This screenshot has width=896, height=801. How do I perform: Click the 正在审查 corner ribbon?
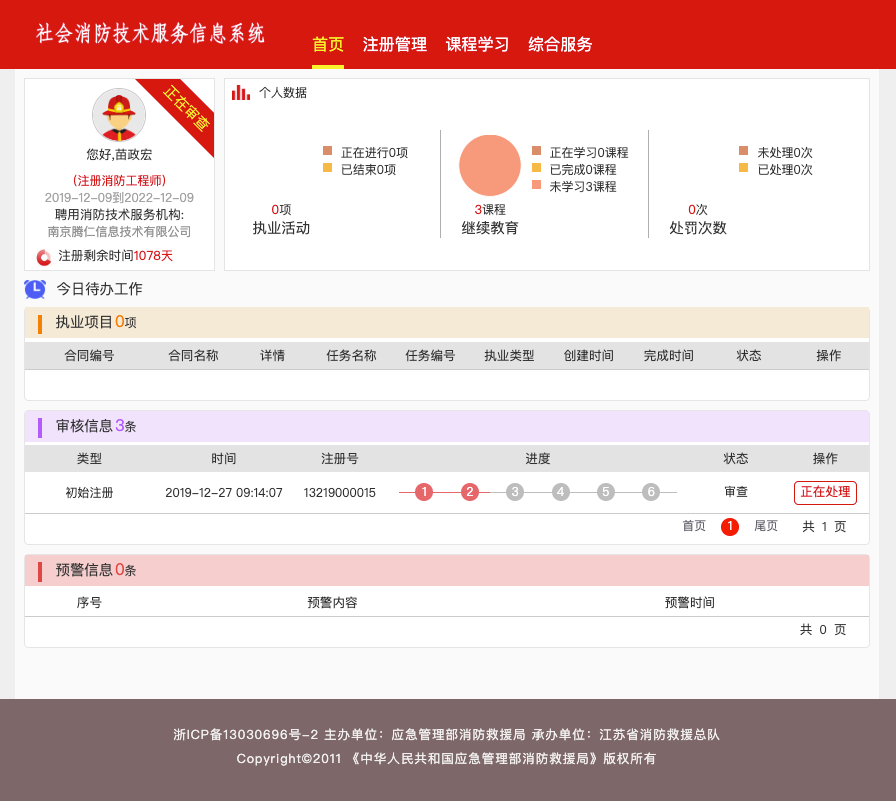coord(184,109)
